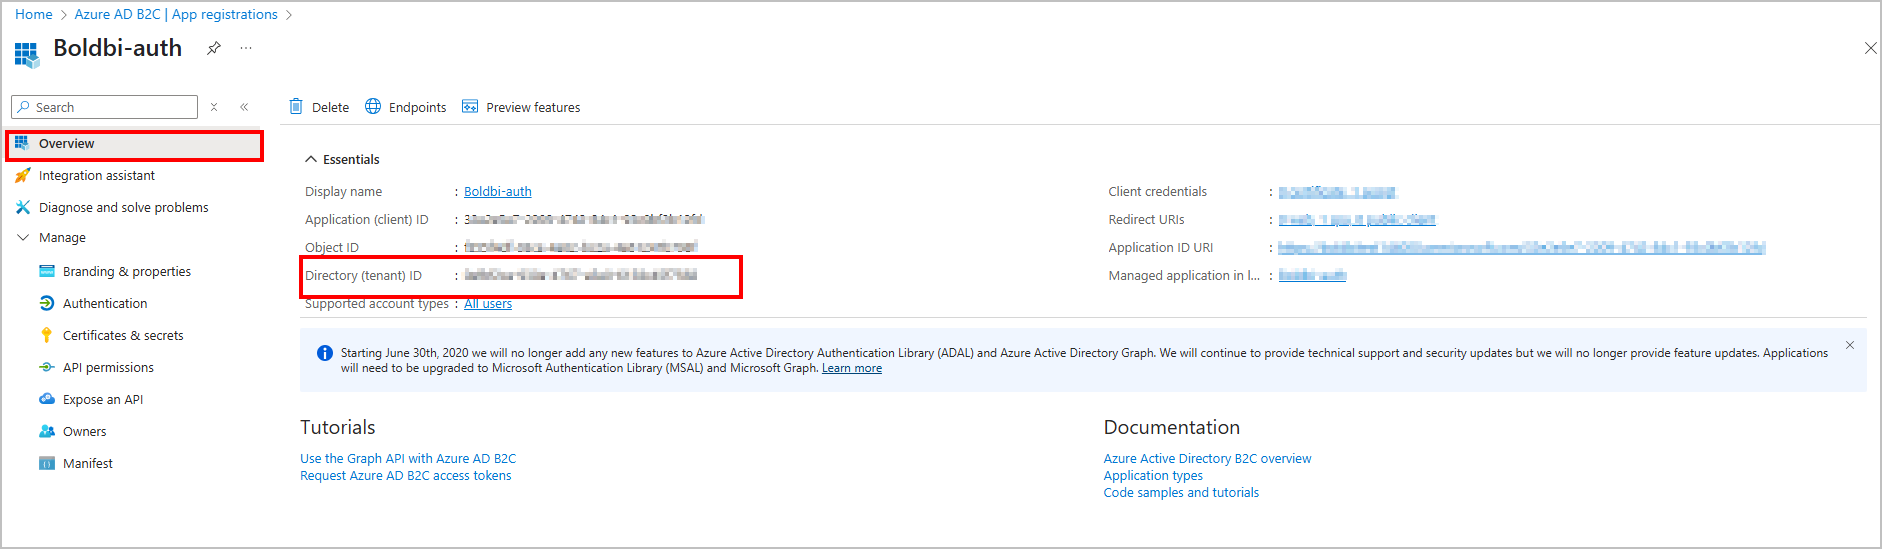Go to Azure AD B2C App registrations breadcrumb

pos(176,14)
